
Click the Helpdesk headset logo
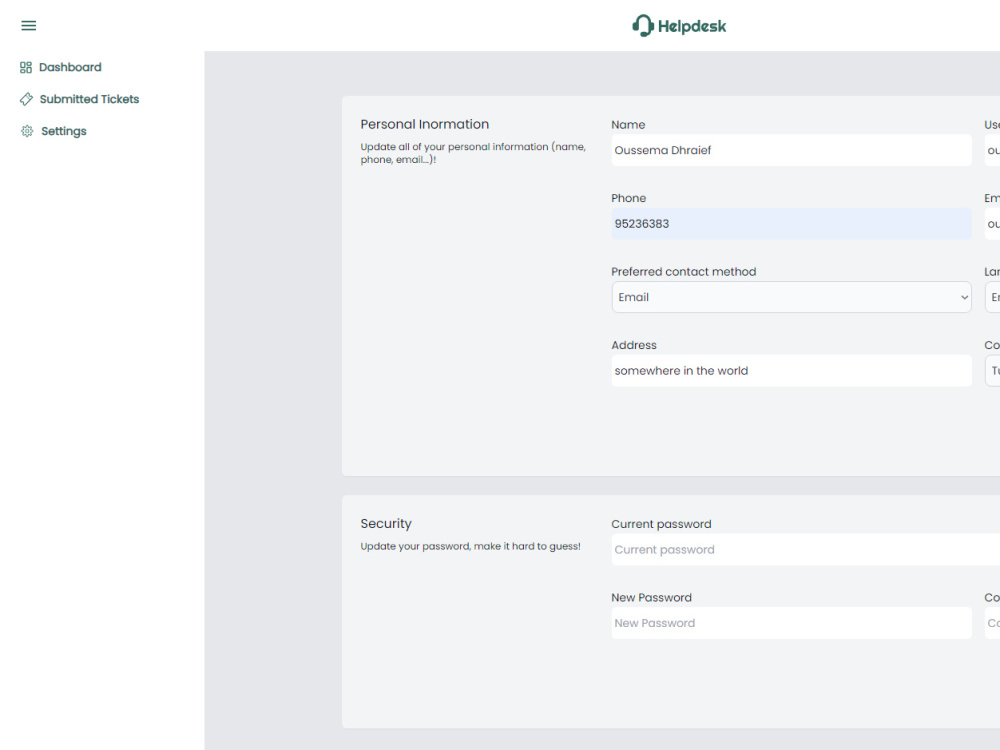pos(643,26)
